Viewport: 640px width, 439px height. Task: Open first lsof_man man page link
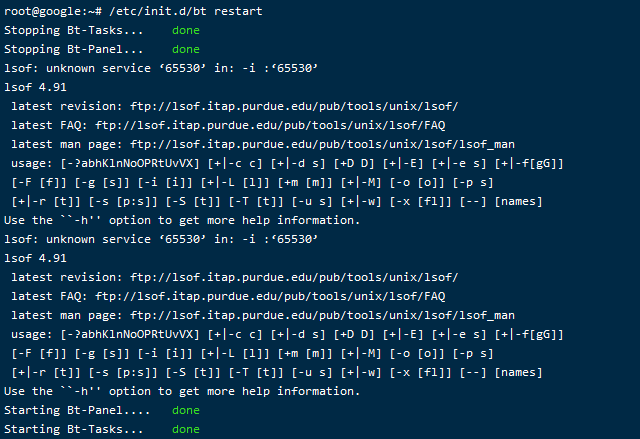322,144
